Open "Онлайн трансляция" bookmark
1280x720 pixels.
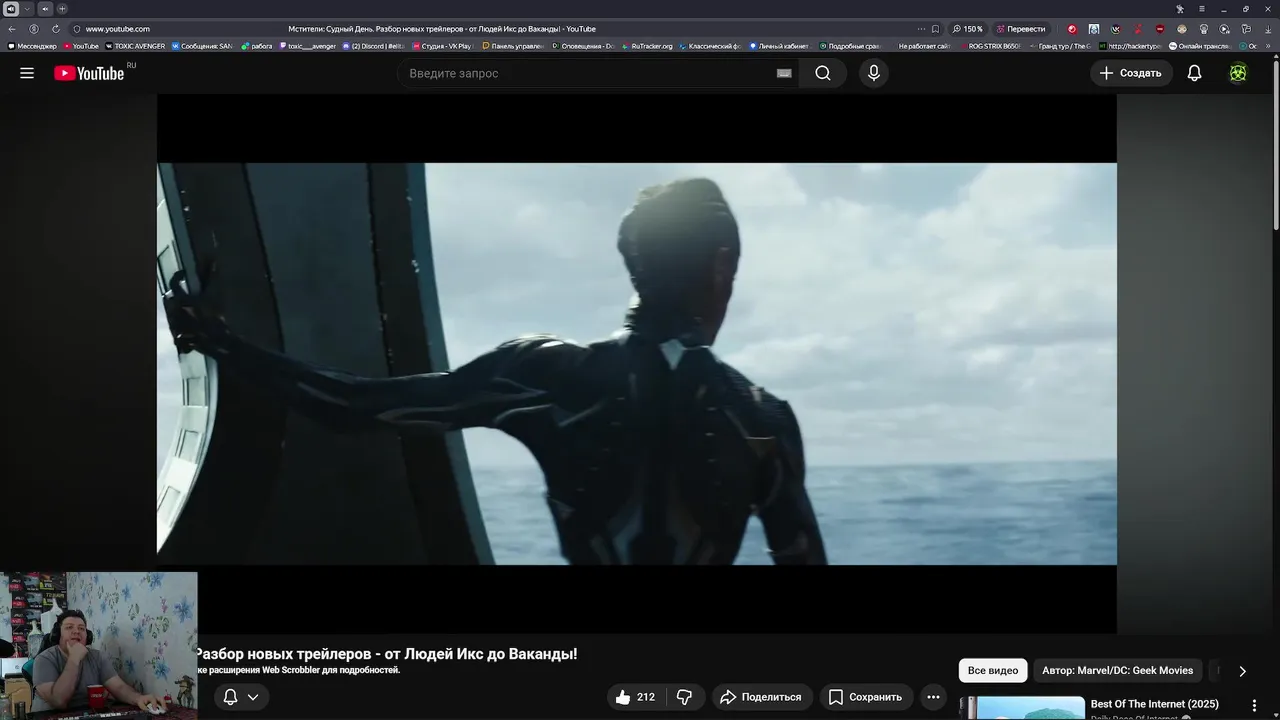pyautogui.click(x=1200, y=46)
